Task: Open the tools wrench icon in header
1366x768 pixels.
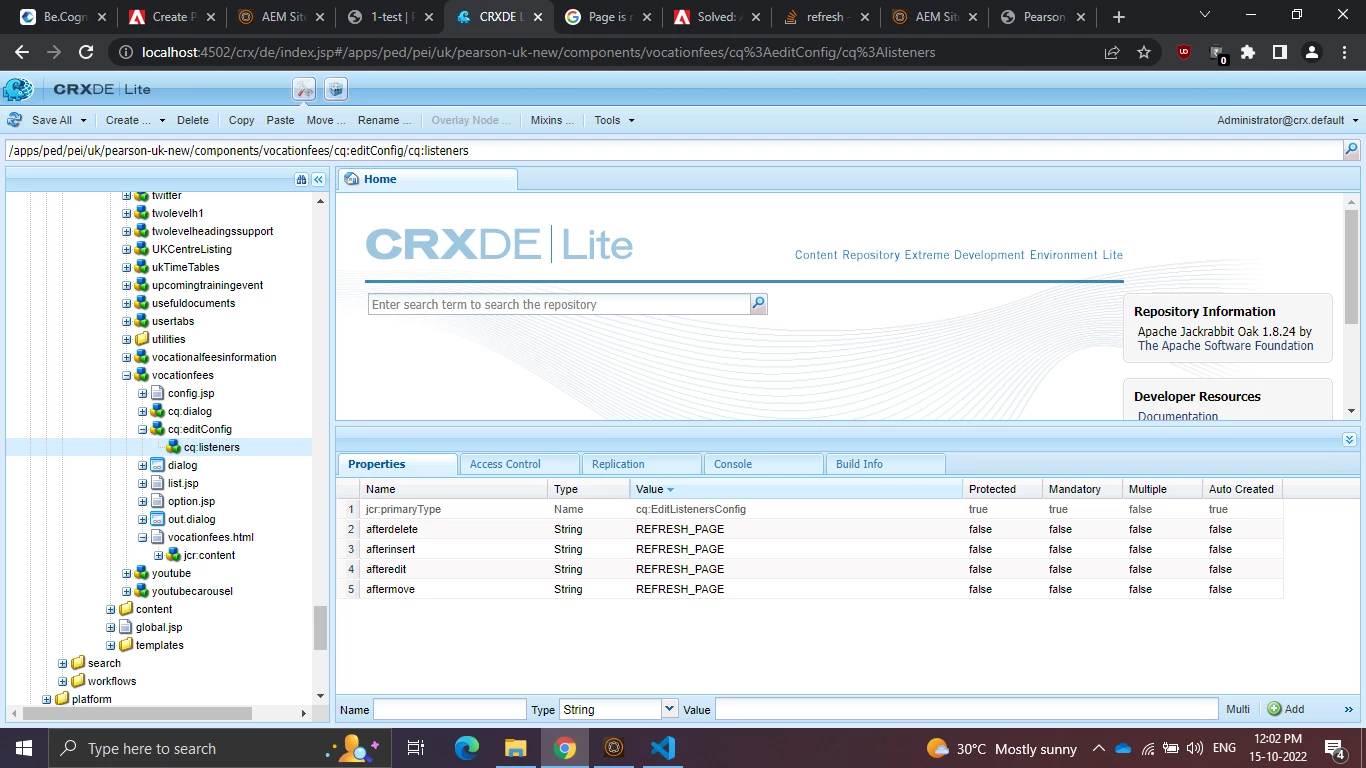Action: pos(304,89)
